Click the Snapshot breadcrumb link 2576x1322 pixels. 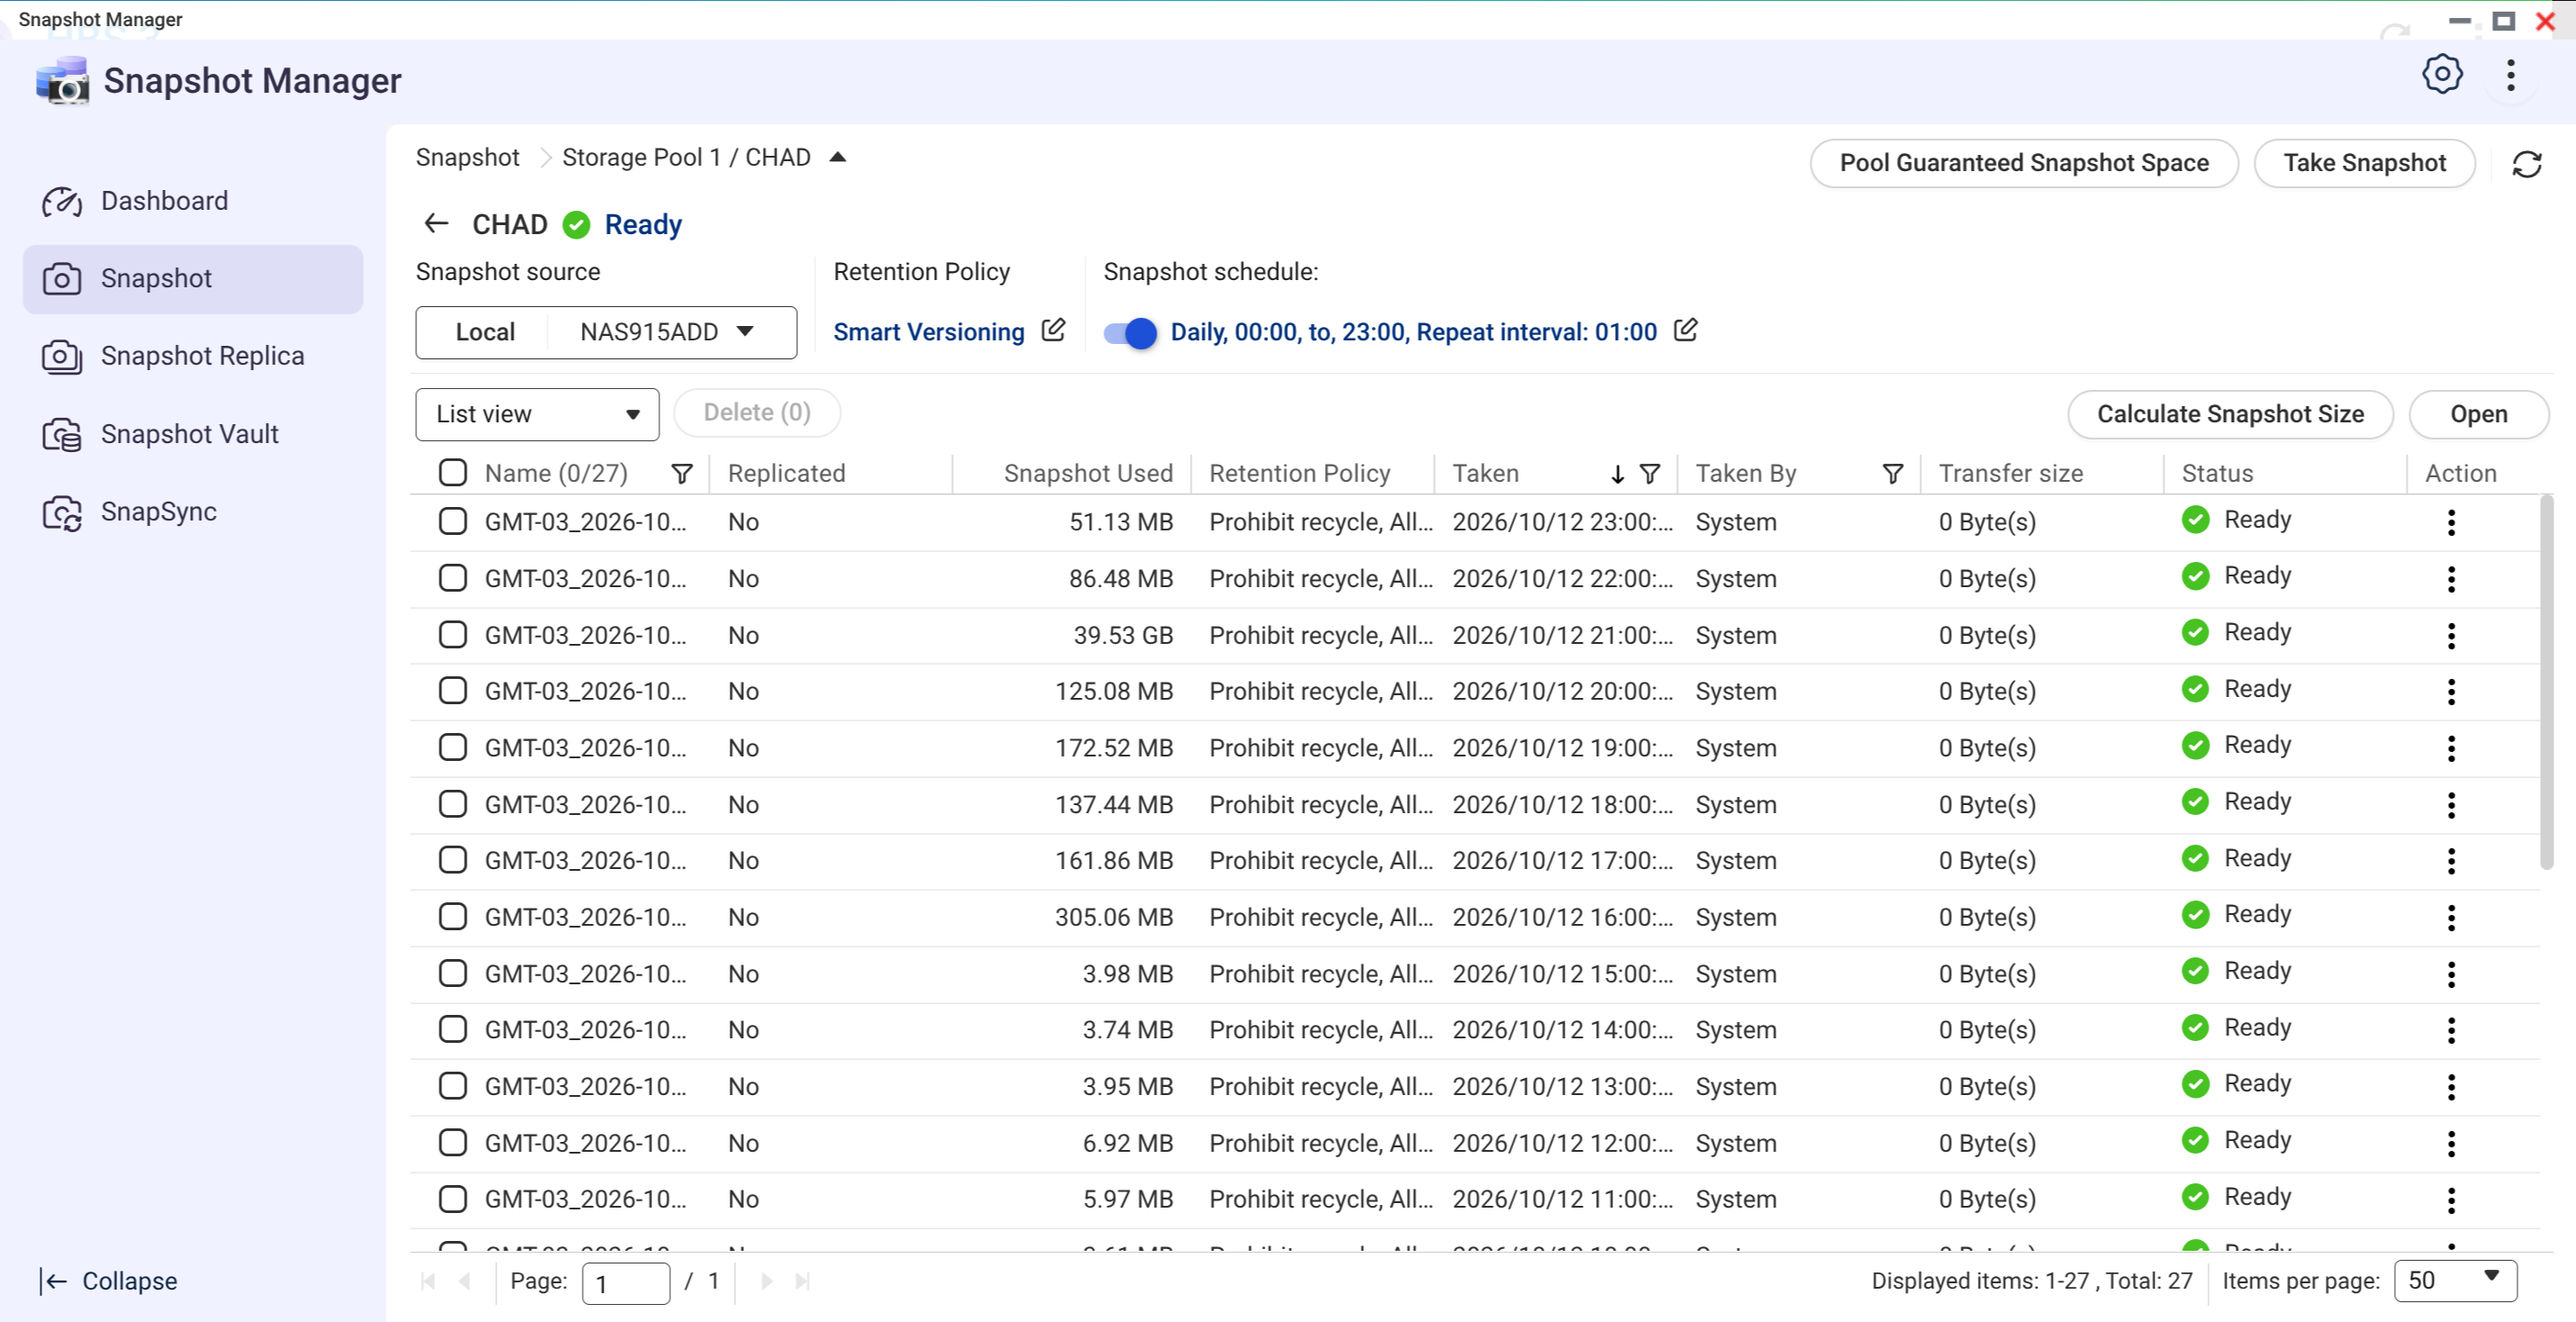tap(467, 157)
